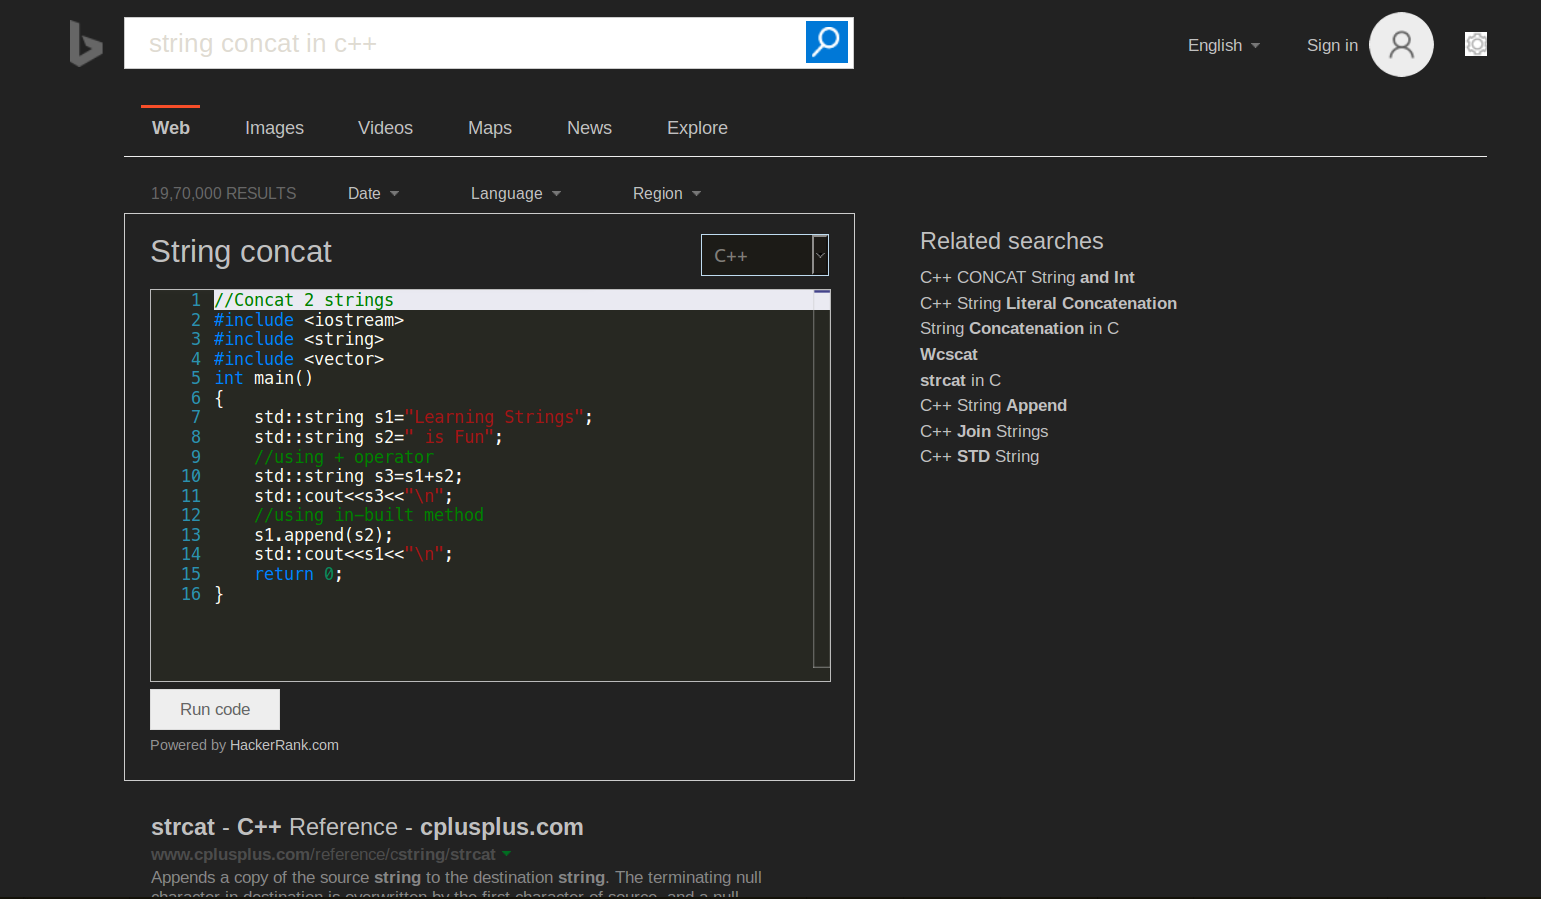Viewport: 1541px width, 899px height.
Task: Click the Run code button
Action: pos(214,709)
